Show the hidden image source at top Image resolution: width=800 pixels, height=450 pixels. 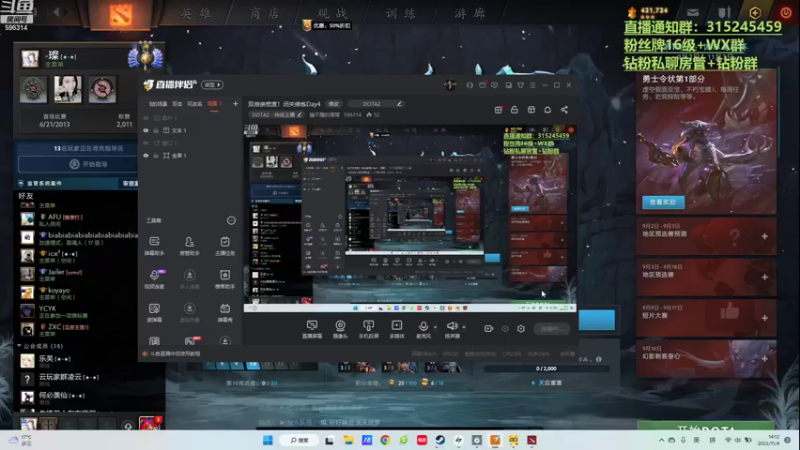[146, 118]
